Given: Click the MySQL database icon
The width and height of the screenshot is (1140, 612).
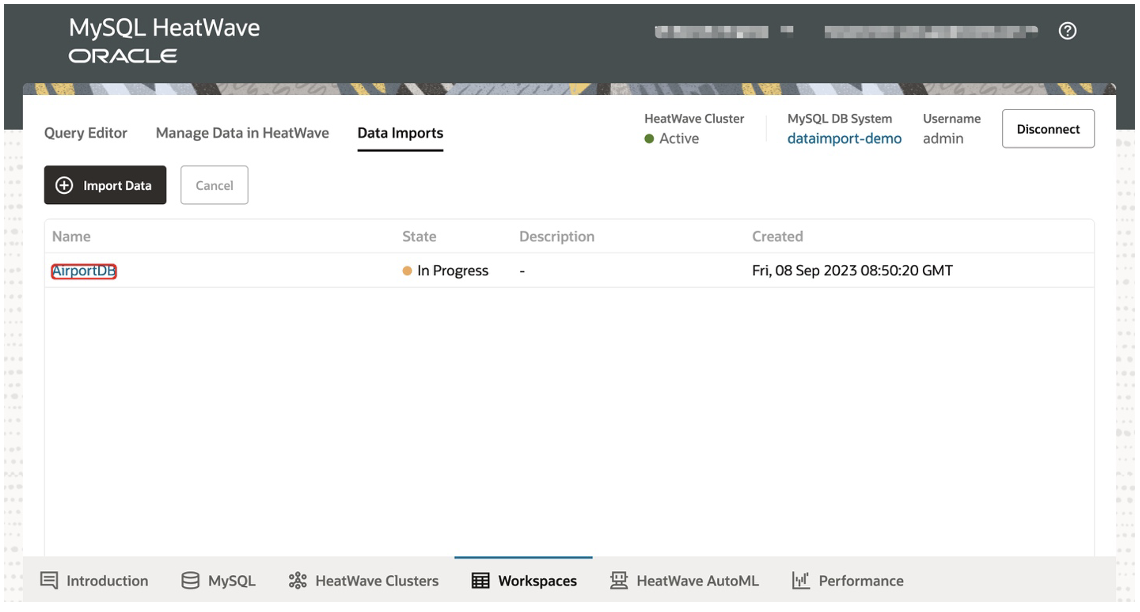Looking at the screenshot, I should tap(189, 580).
